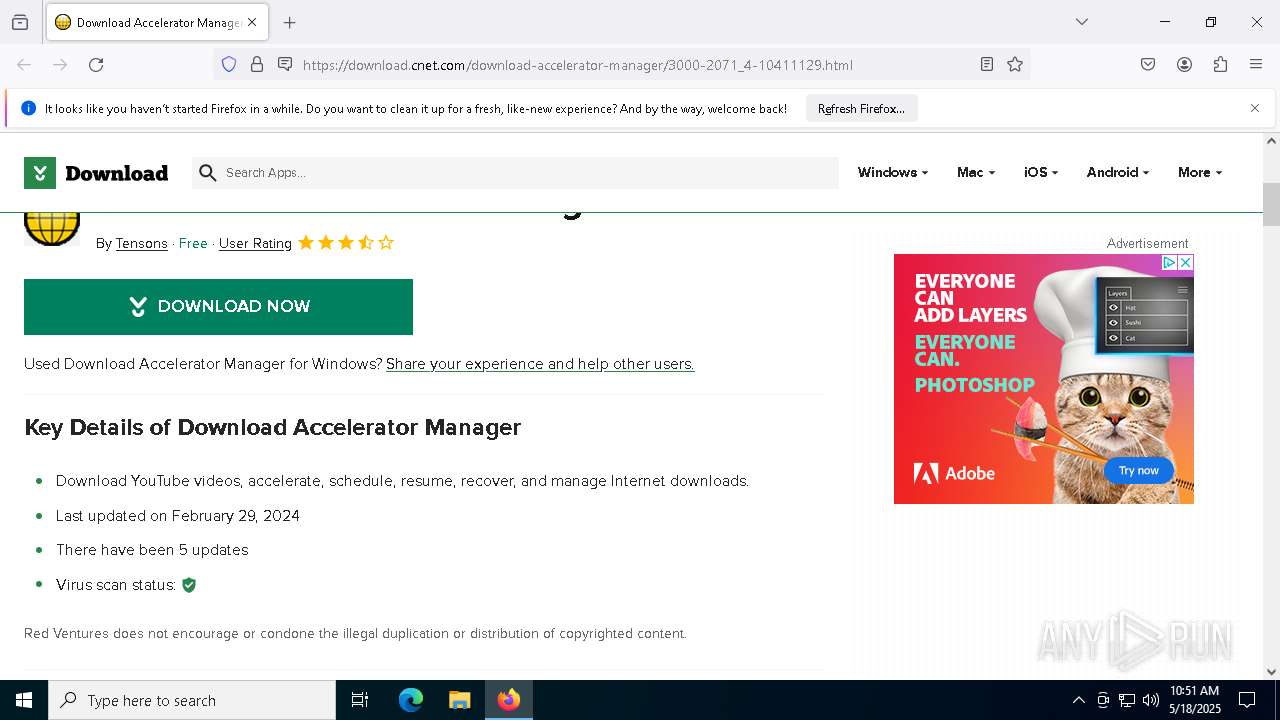This screenshot has width=1280, height=720.
Task: Click the page vertical scrollbar thumb
Action: 1271,205
